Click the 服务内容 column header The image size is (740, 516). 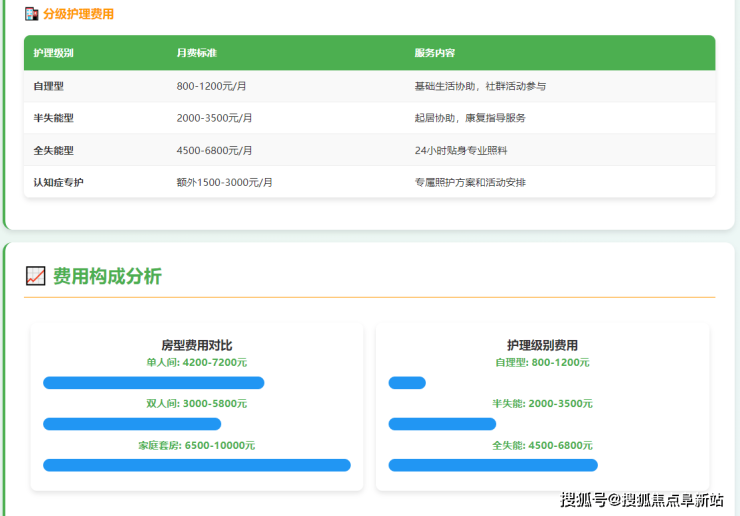point(435,52)
